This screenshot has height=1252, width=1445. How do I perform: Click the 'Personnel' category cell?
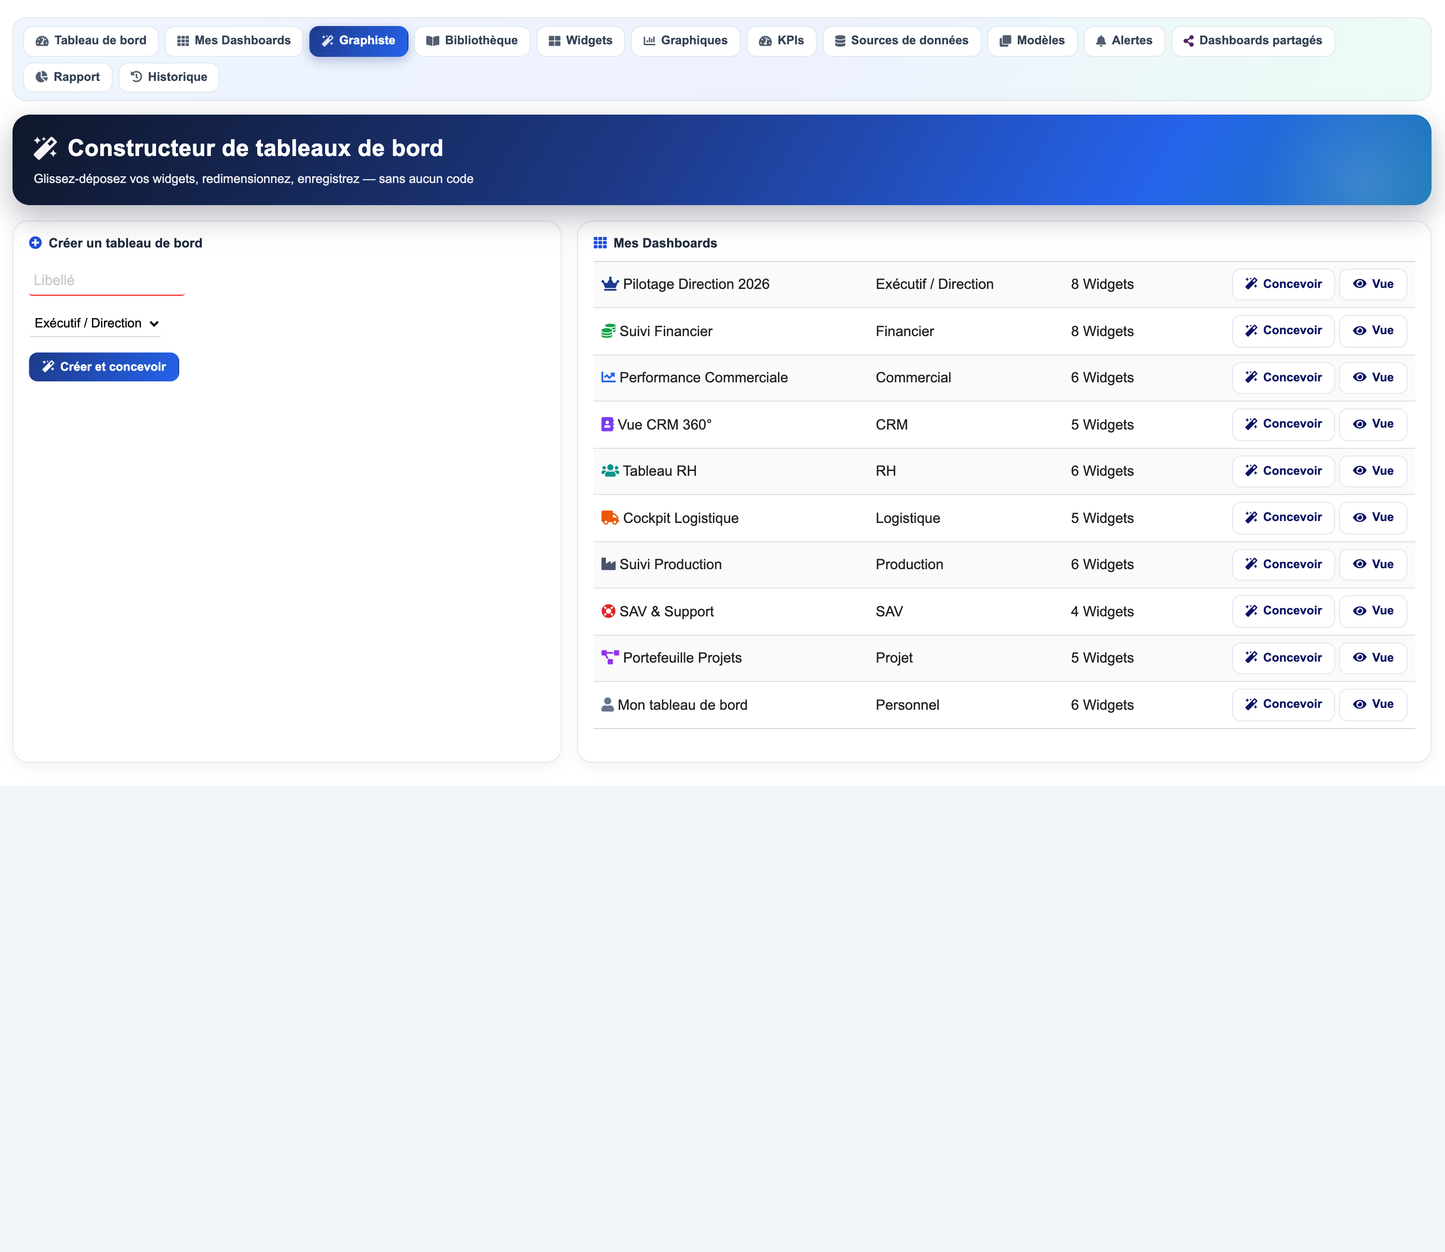coord(908,705)
